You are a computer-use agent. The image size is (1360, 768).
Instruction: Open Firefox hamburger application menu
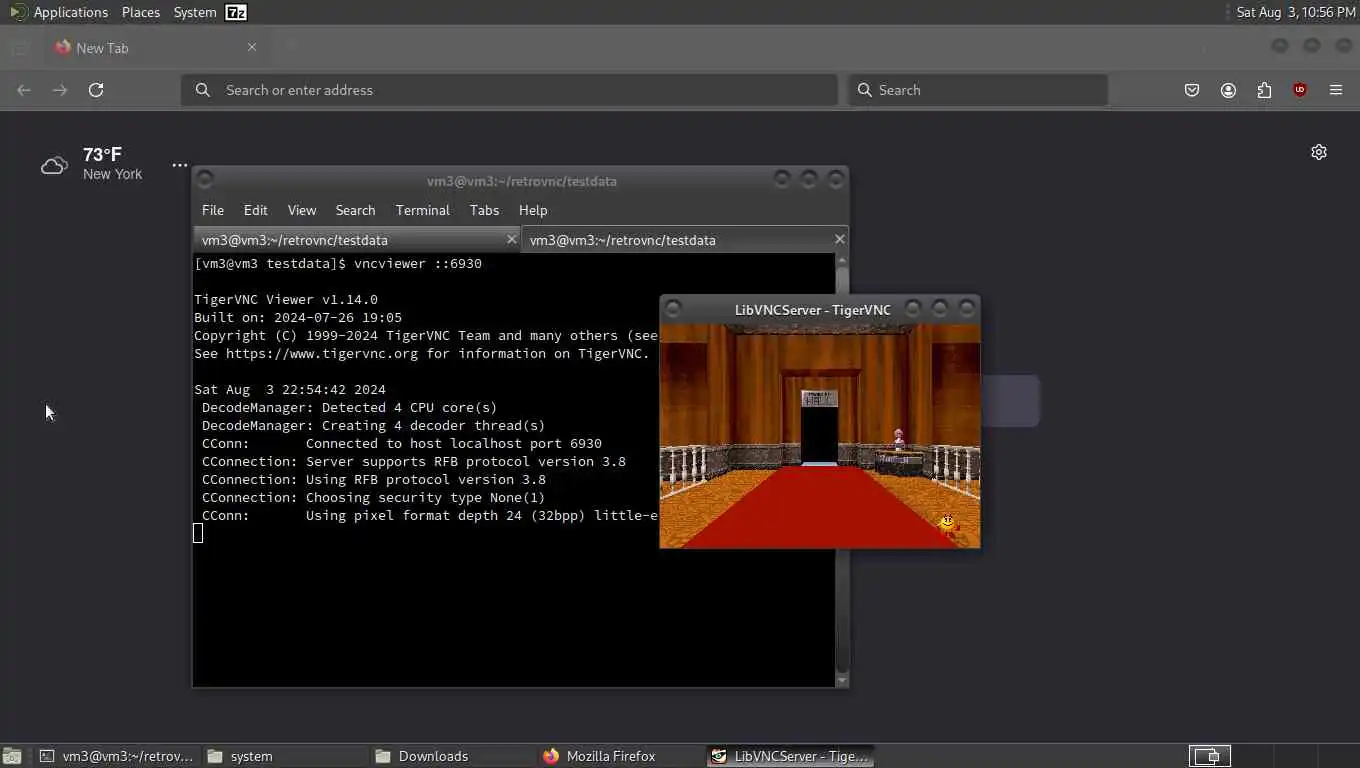tap(1336, 90)
